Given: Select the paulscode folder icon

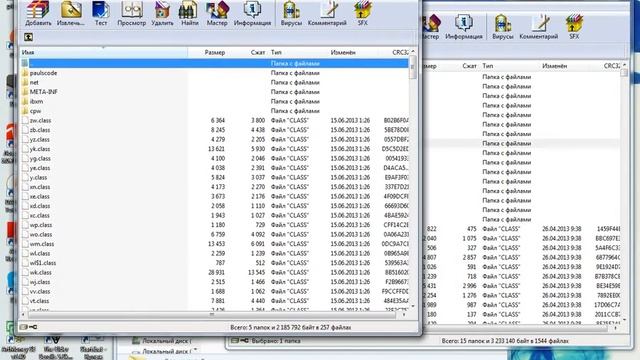Looking at the screenshot, I should pyautogui.click(x=24, y=73).
